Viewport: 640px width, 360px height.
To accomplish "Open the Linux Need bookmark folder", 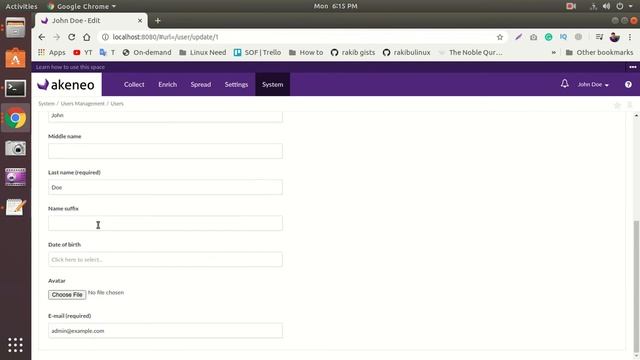I will click(203, 53).
